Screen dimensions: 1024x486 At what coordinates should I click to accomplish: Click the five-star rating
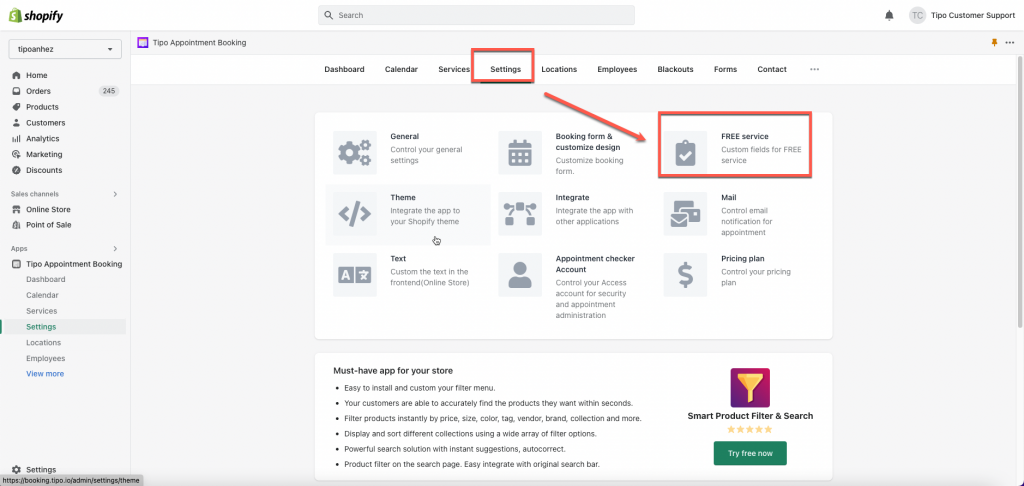click(x=750, y=430)
